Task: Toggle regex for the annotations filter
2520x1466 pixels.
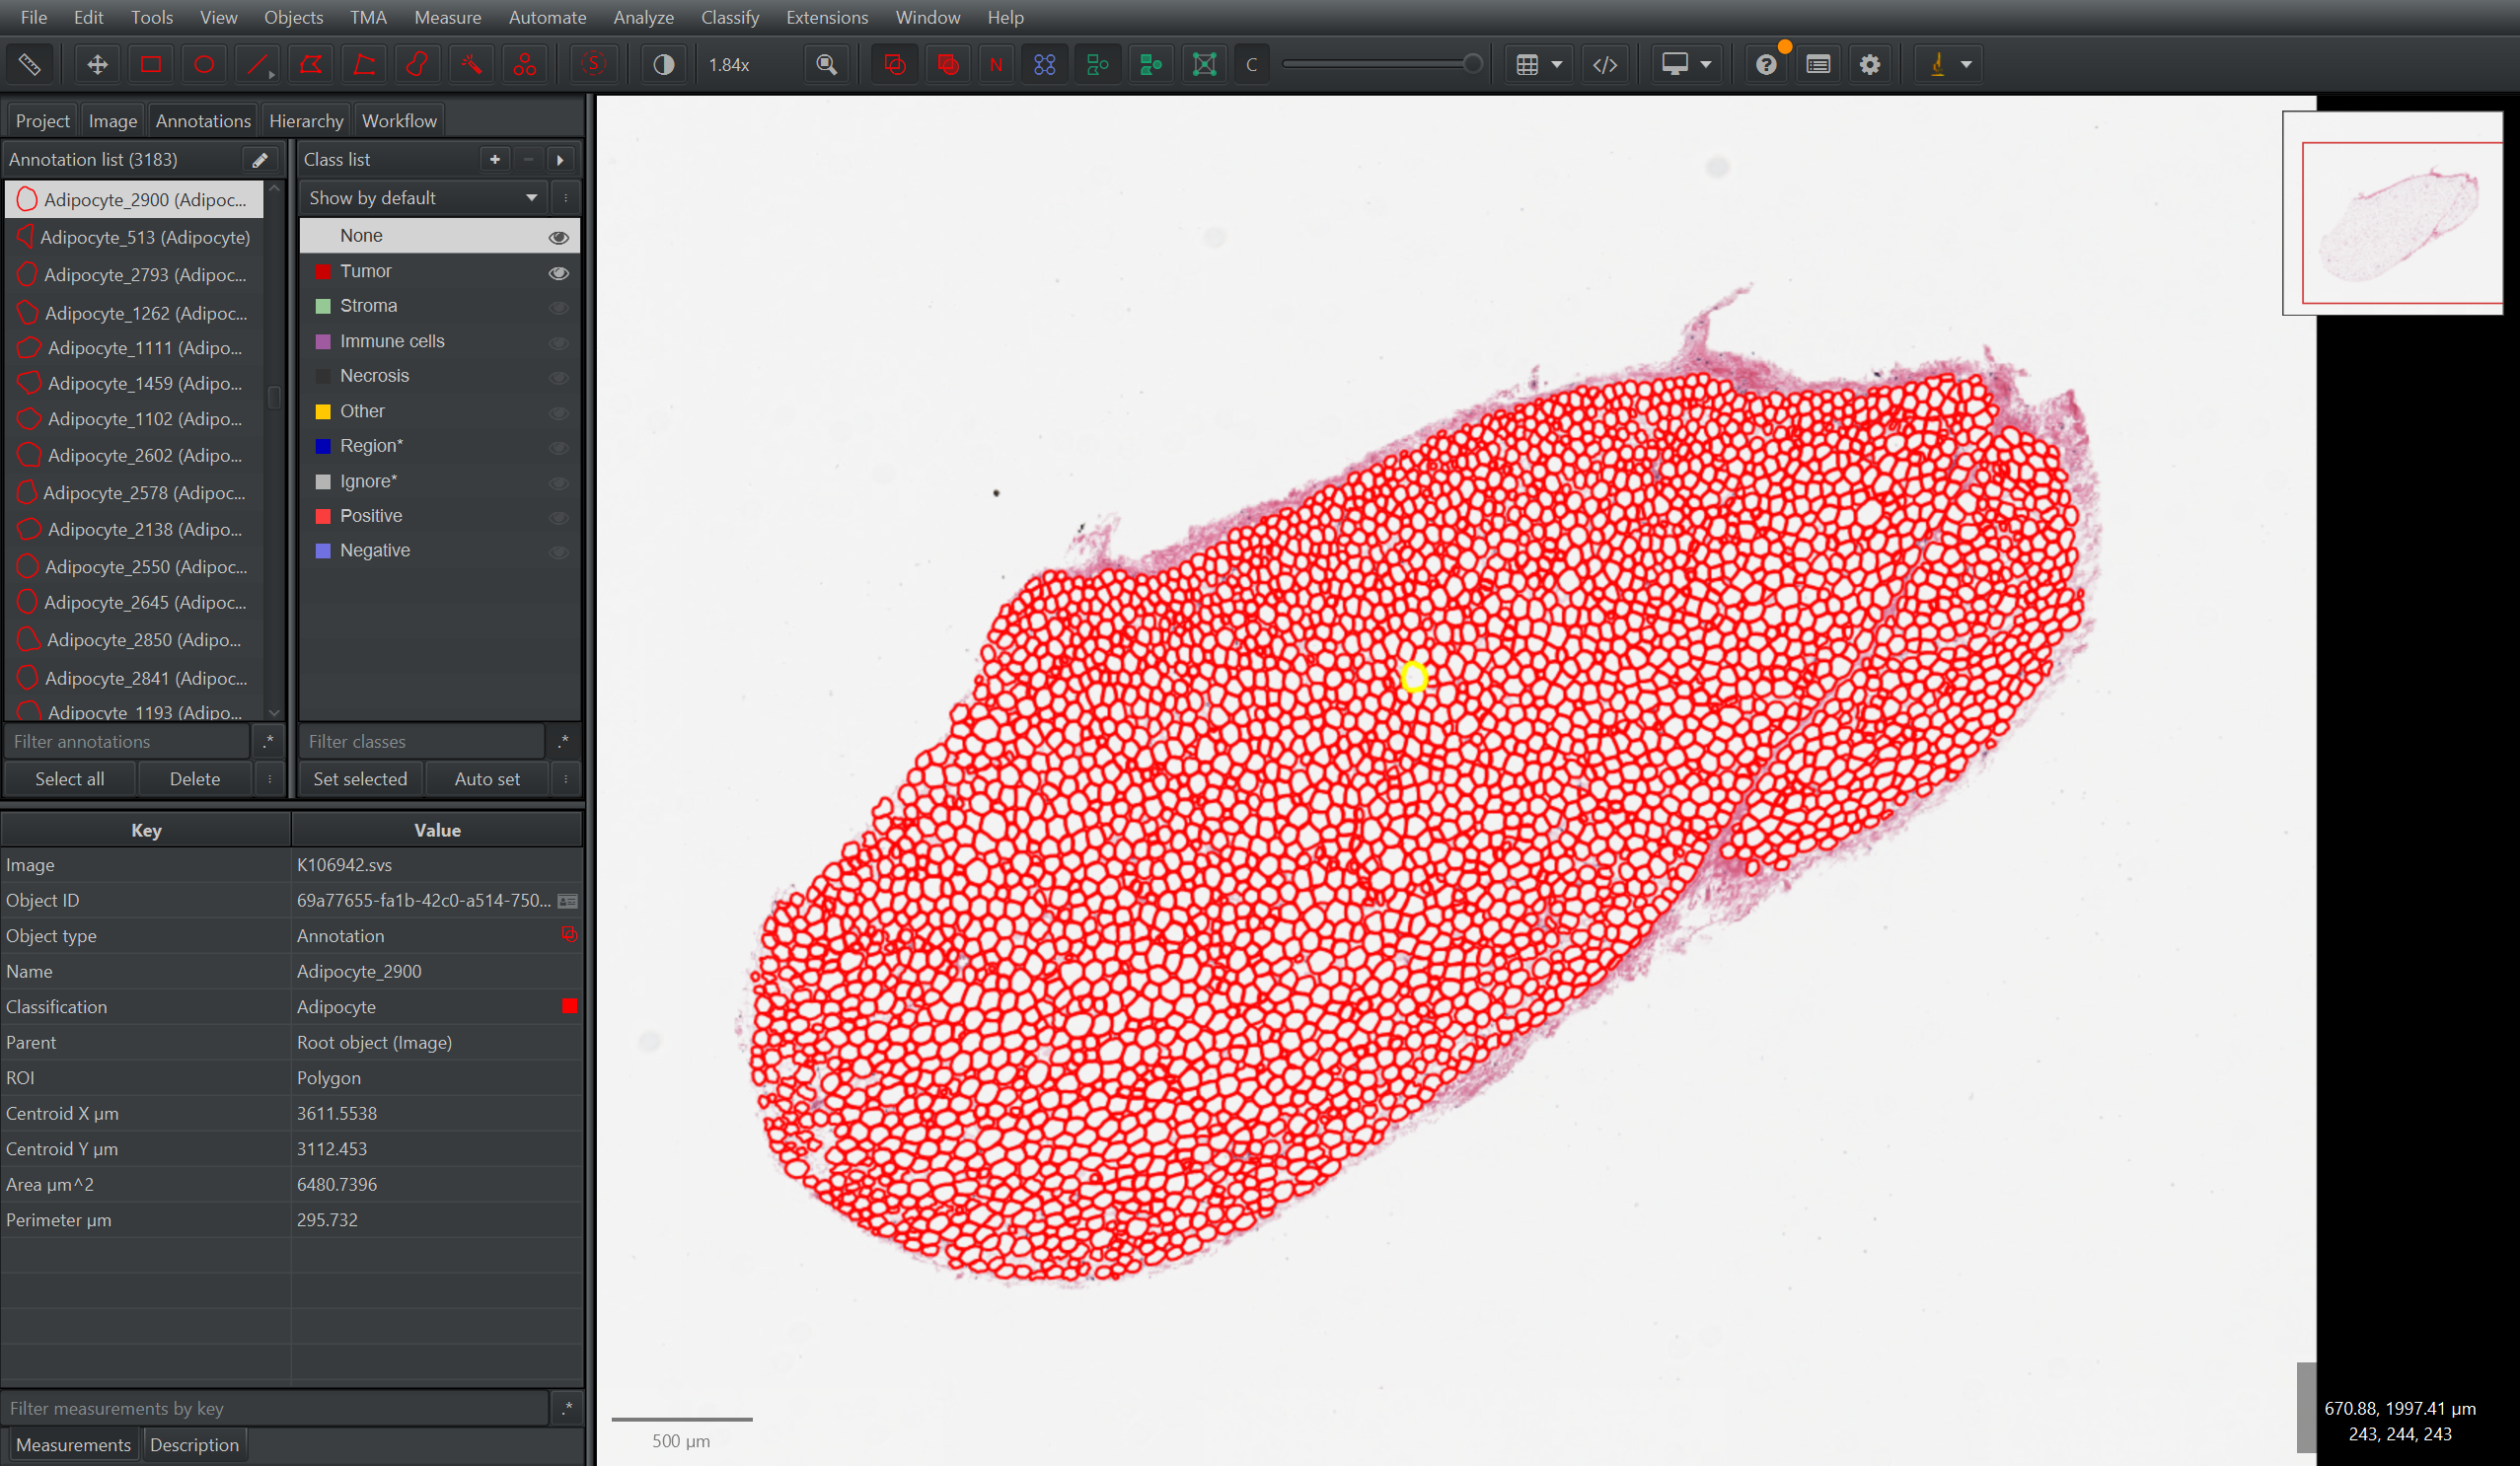Action: (x=268, y=742)
